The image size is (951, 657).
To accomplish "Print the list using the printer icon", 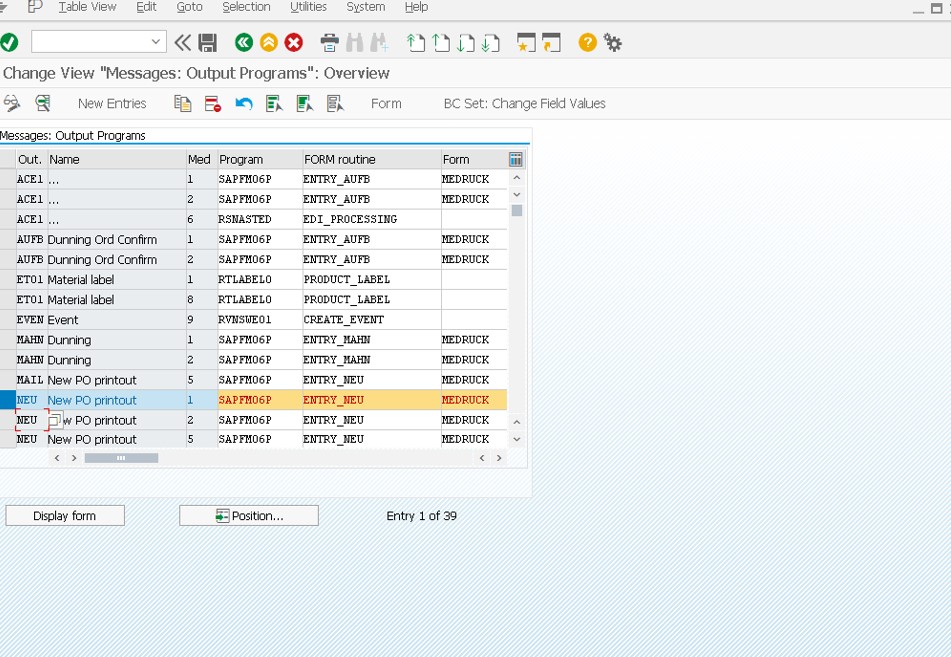I will tap(329, 42).
